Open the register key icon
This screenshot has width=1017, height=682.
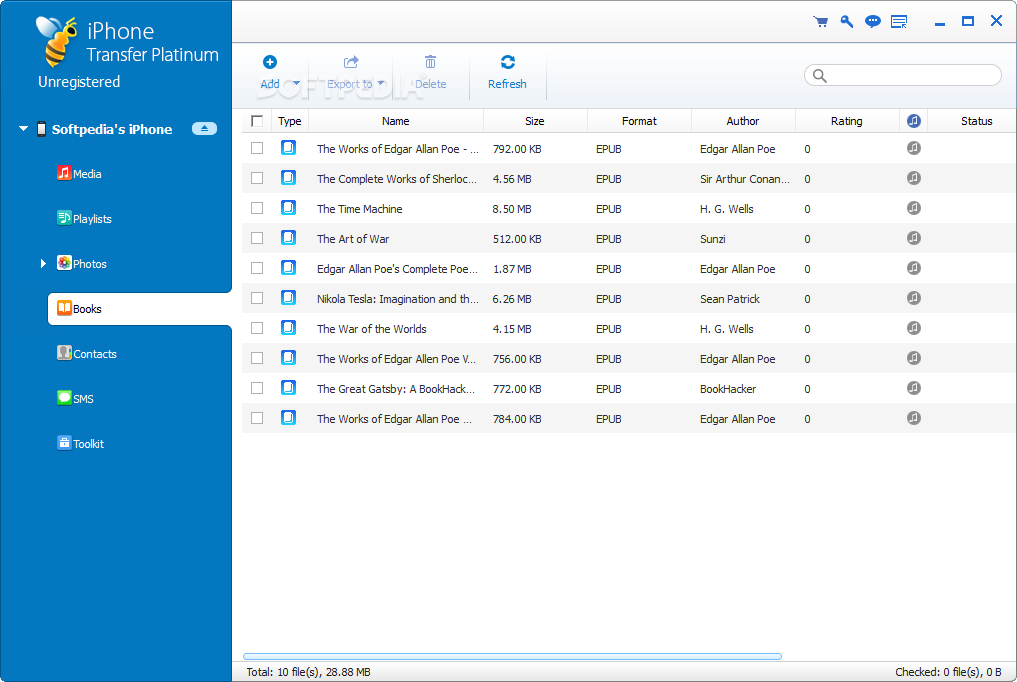pyautogui.click(x=846, y=21)
